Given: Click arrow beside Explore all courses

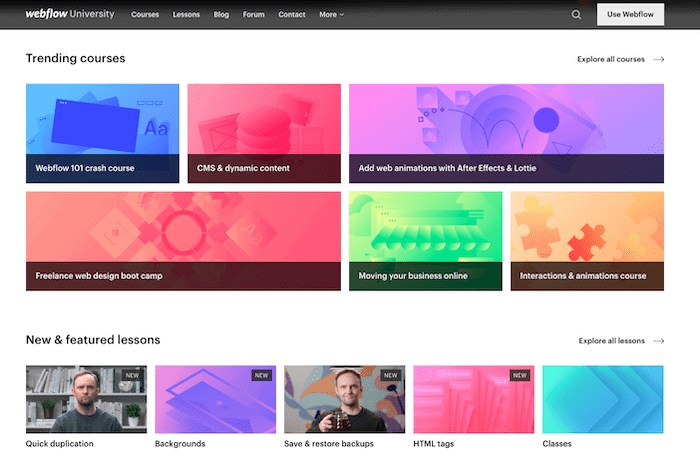Looking at the screenshot, I should [658, 59].
